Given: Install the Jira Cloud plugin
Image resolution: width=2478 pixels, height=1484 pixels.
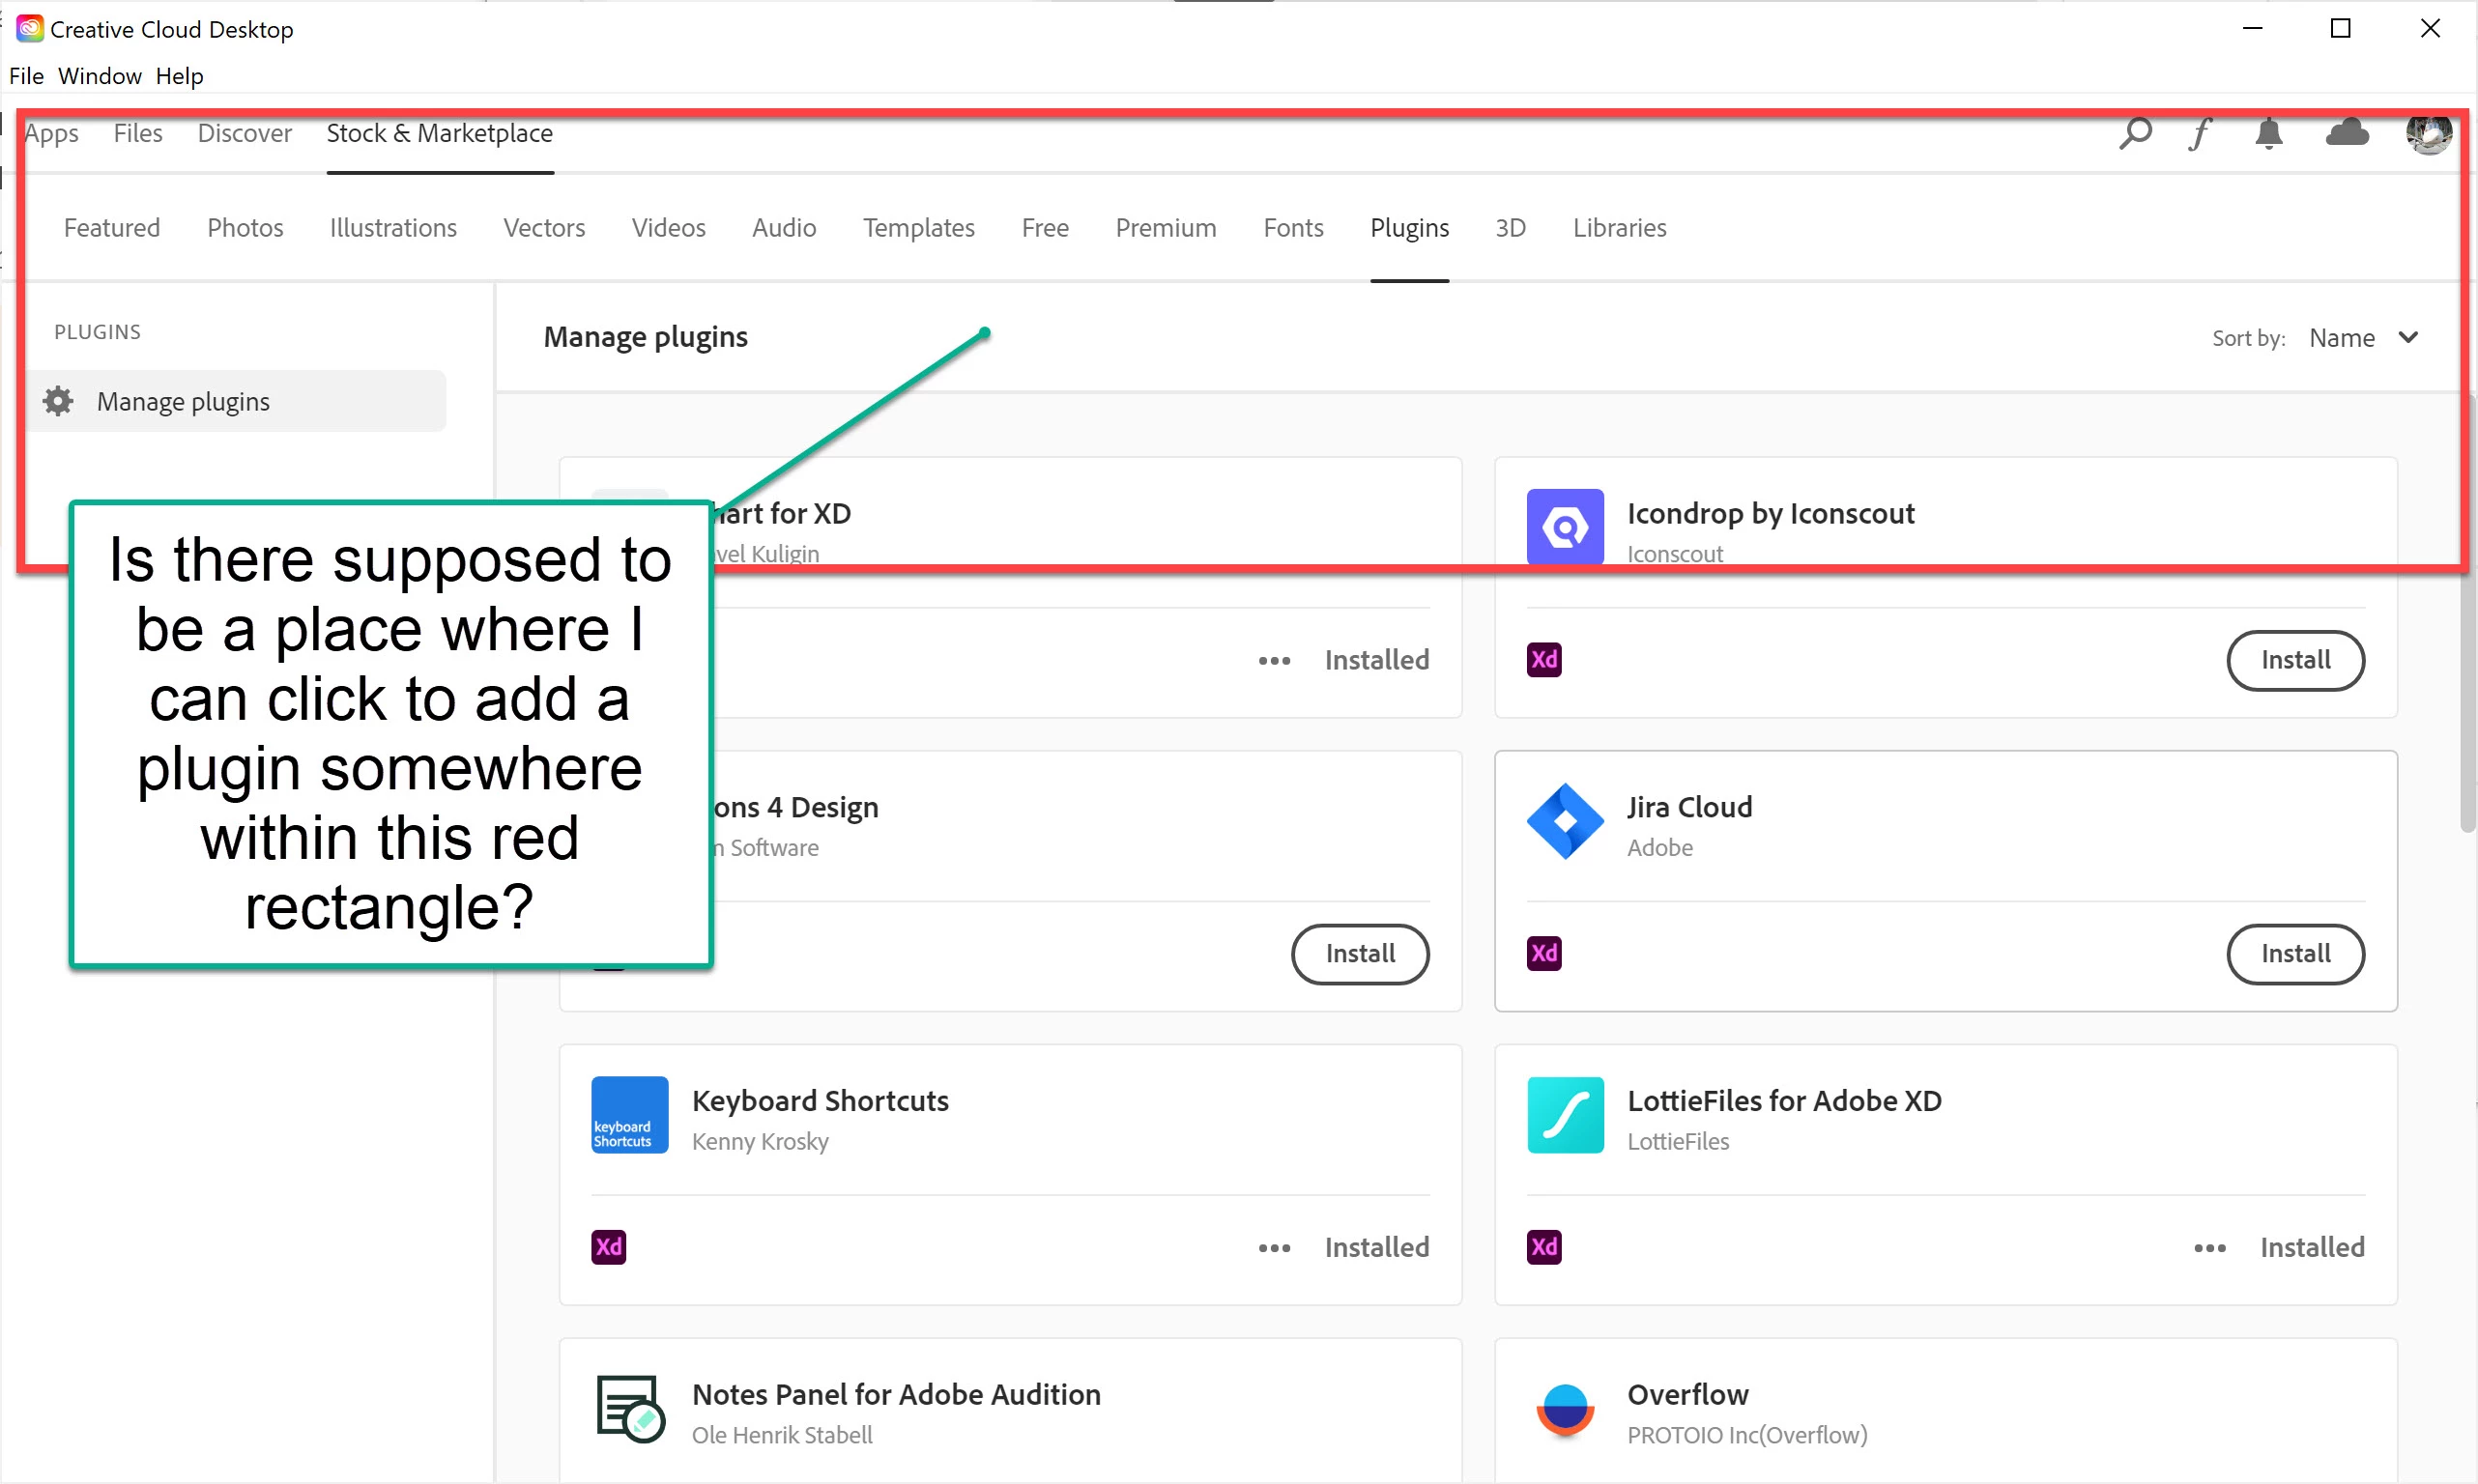Looking at the screenshot, I should click(x=2294, y=953).
